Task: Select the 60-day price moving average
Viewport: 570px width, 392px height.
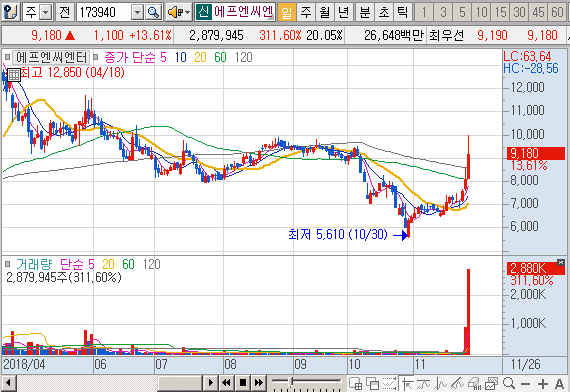Action: (220, 57)
